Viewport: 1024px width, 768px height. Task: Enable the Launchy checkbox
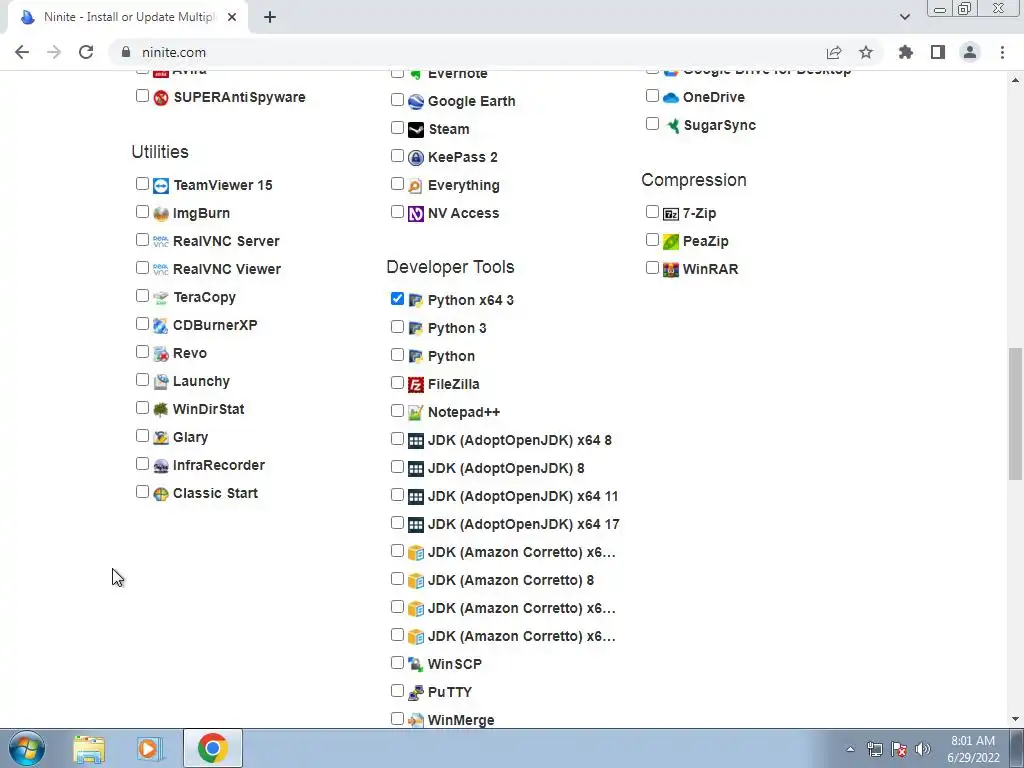(x=142, y=379)
